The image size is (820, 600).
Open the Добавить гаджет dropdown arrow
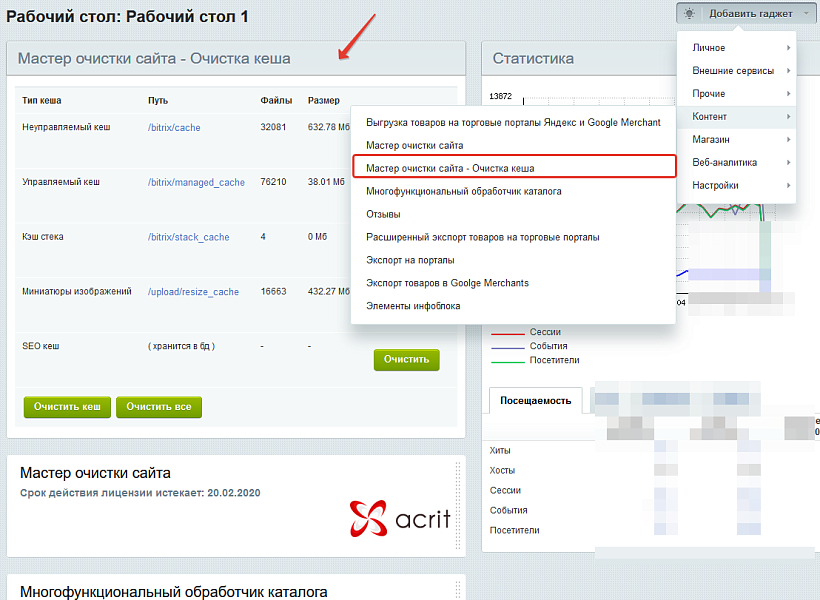pos(804,14)
